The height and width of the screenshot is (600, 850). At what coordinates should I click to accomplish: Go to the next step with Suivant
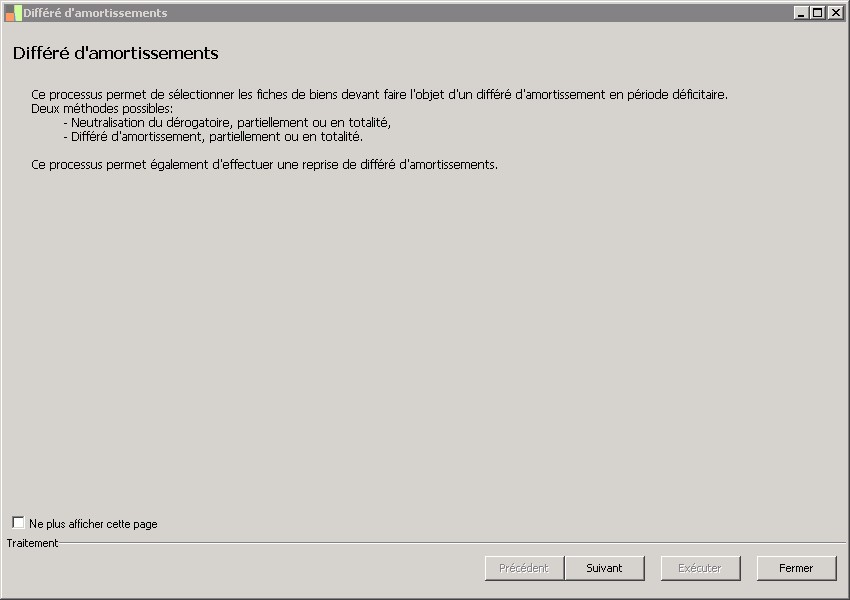pyautogui.click(x=604, y=568)
